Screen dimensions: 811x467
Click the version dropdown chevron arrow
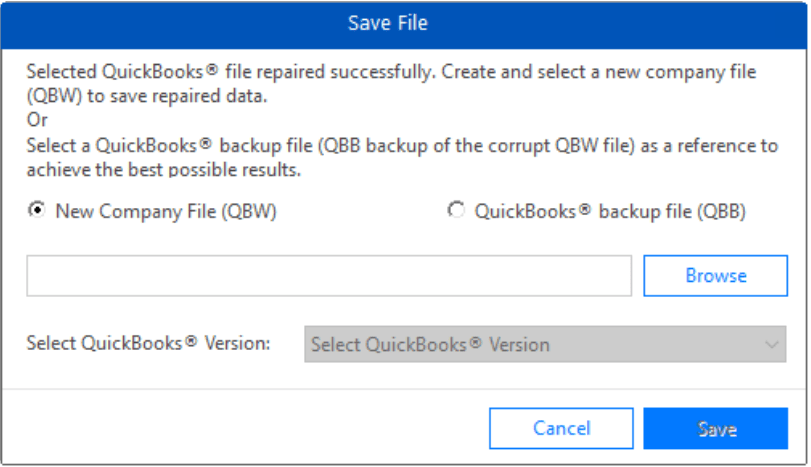771,344
